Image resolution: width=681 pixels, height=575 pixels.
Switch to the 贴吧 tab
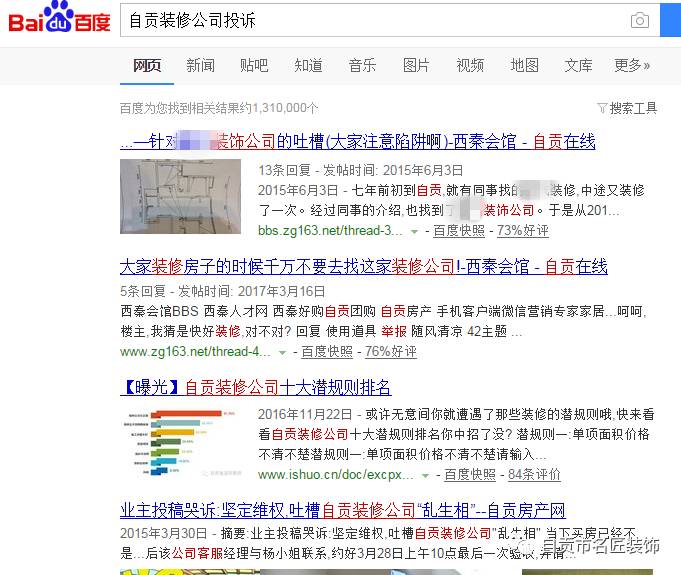254,66
